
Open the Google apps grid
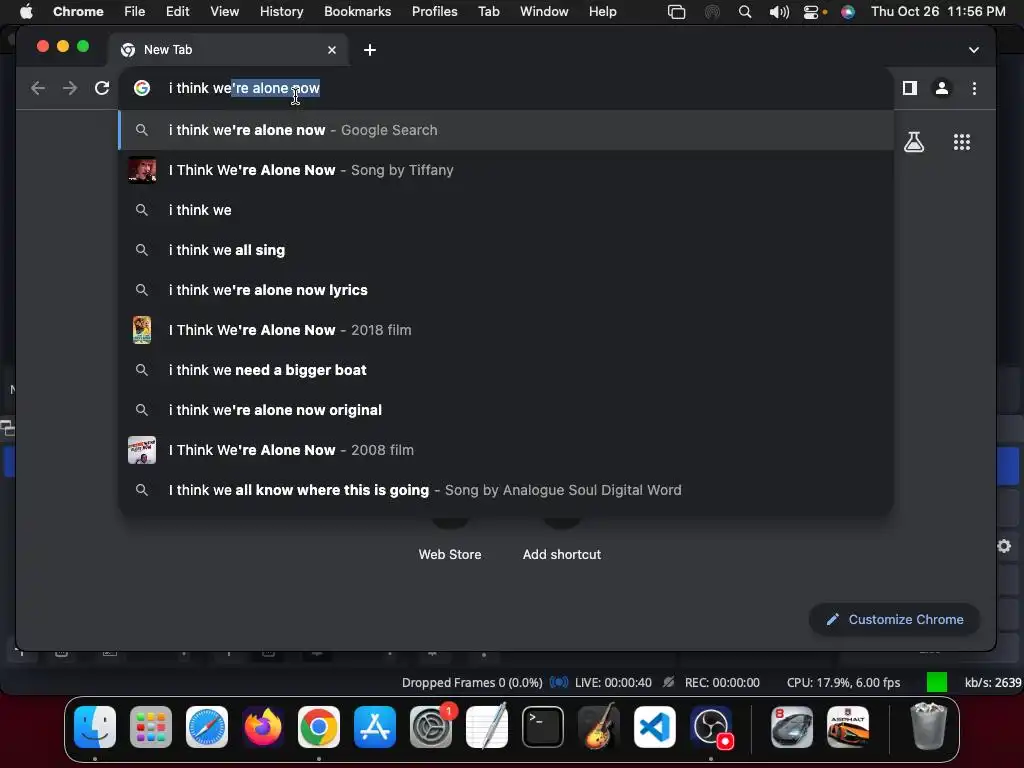pos(962,142)
